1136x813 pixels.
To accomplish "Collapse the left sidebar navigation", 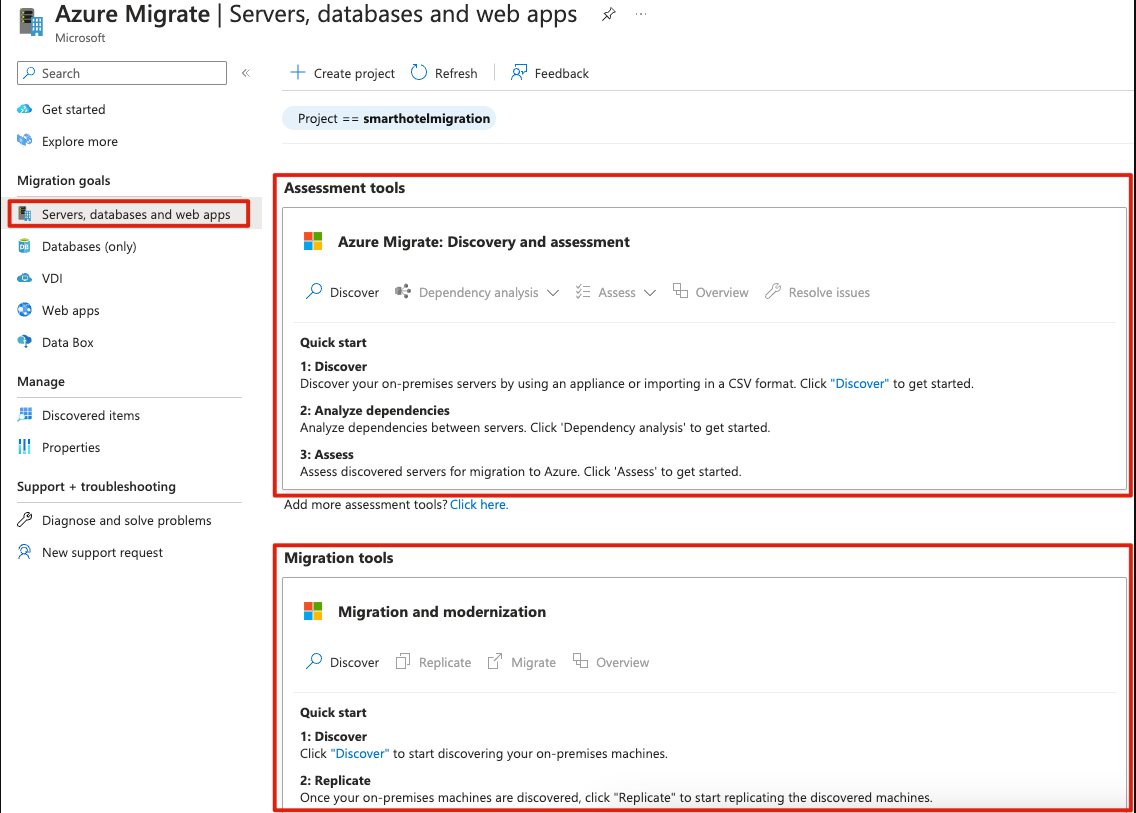I will [246, 73].
